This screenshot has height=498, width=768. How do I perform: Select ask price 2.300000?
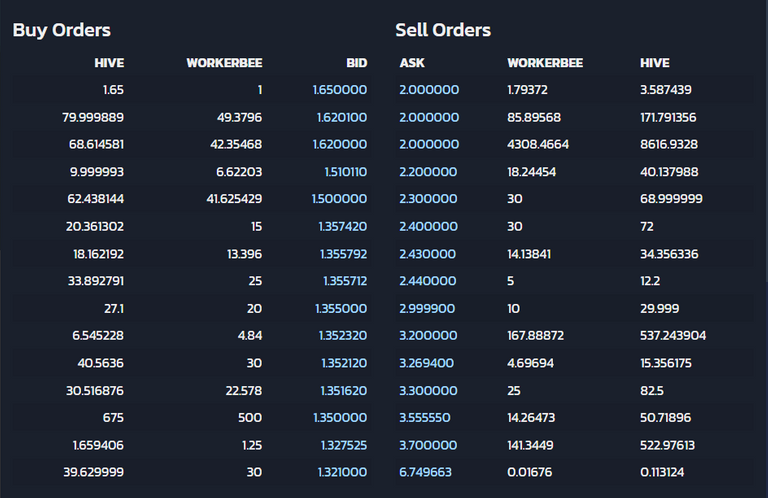coord(428,199)
